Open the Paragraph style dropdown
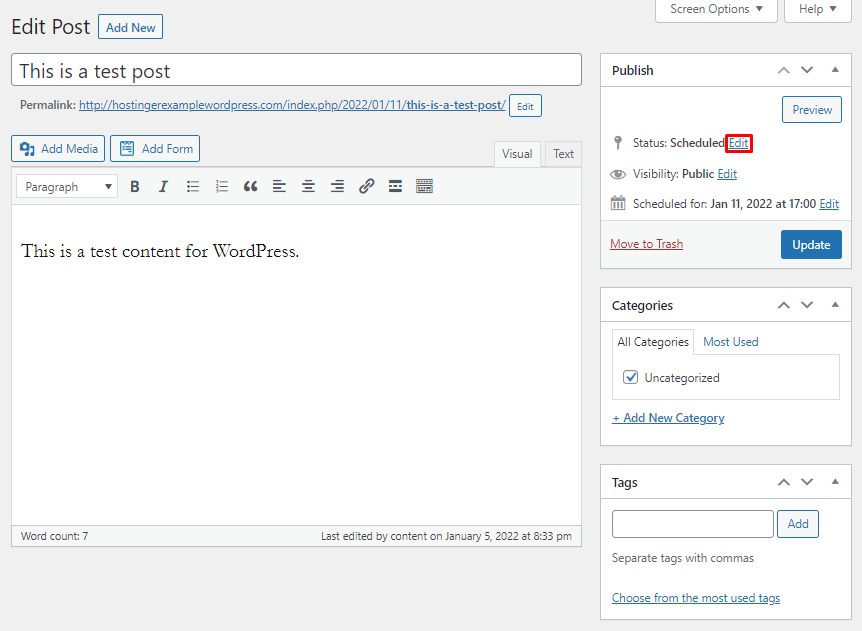862x631 pixels. pyautogui.click(x=66, y=186)
